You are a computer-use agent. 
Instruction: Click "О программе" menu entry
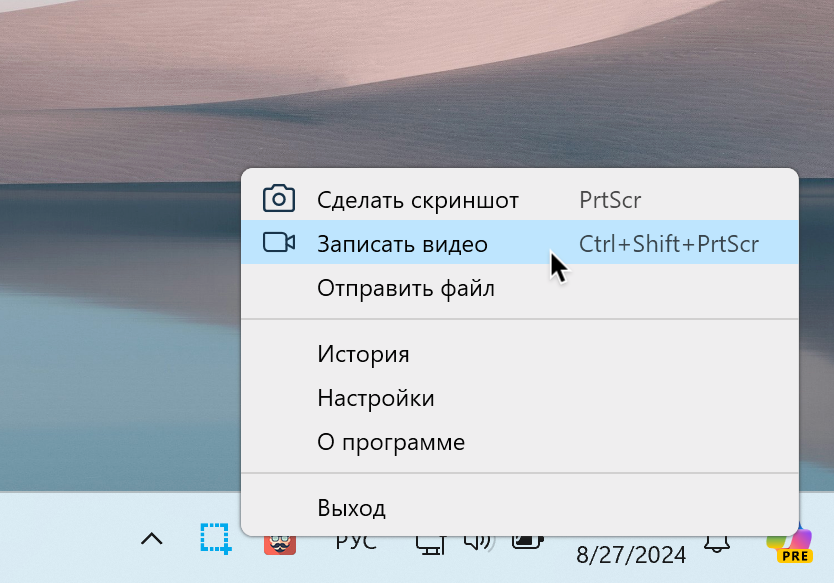390,441
